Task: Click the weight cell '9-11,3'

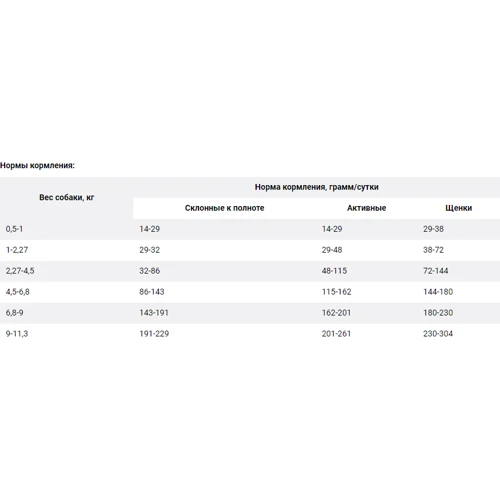Action: point(17,334)
